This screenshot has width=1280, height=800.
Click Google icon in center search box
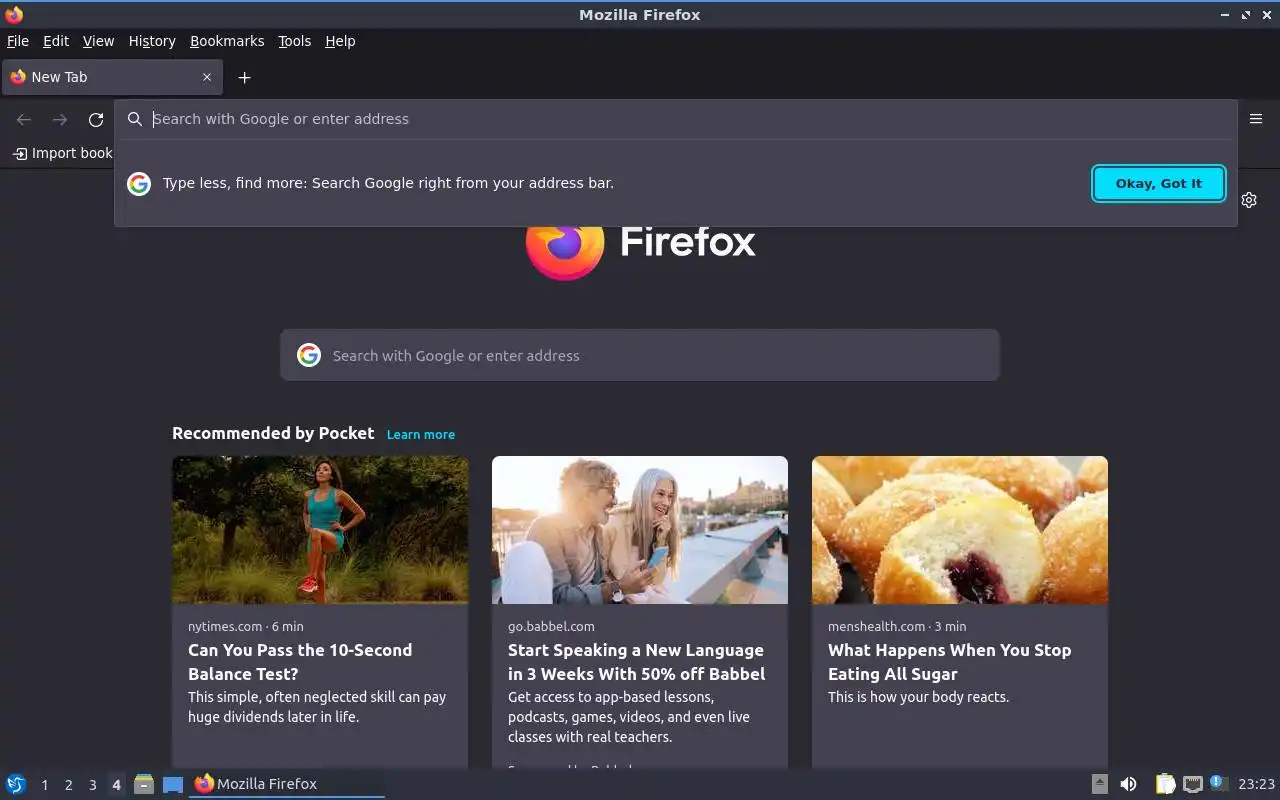(309, 355)
